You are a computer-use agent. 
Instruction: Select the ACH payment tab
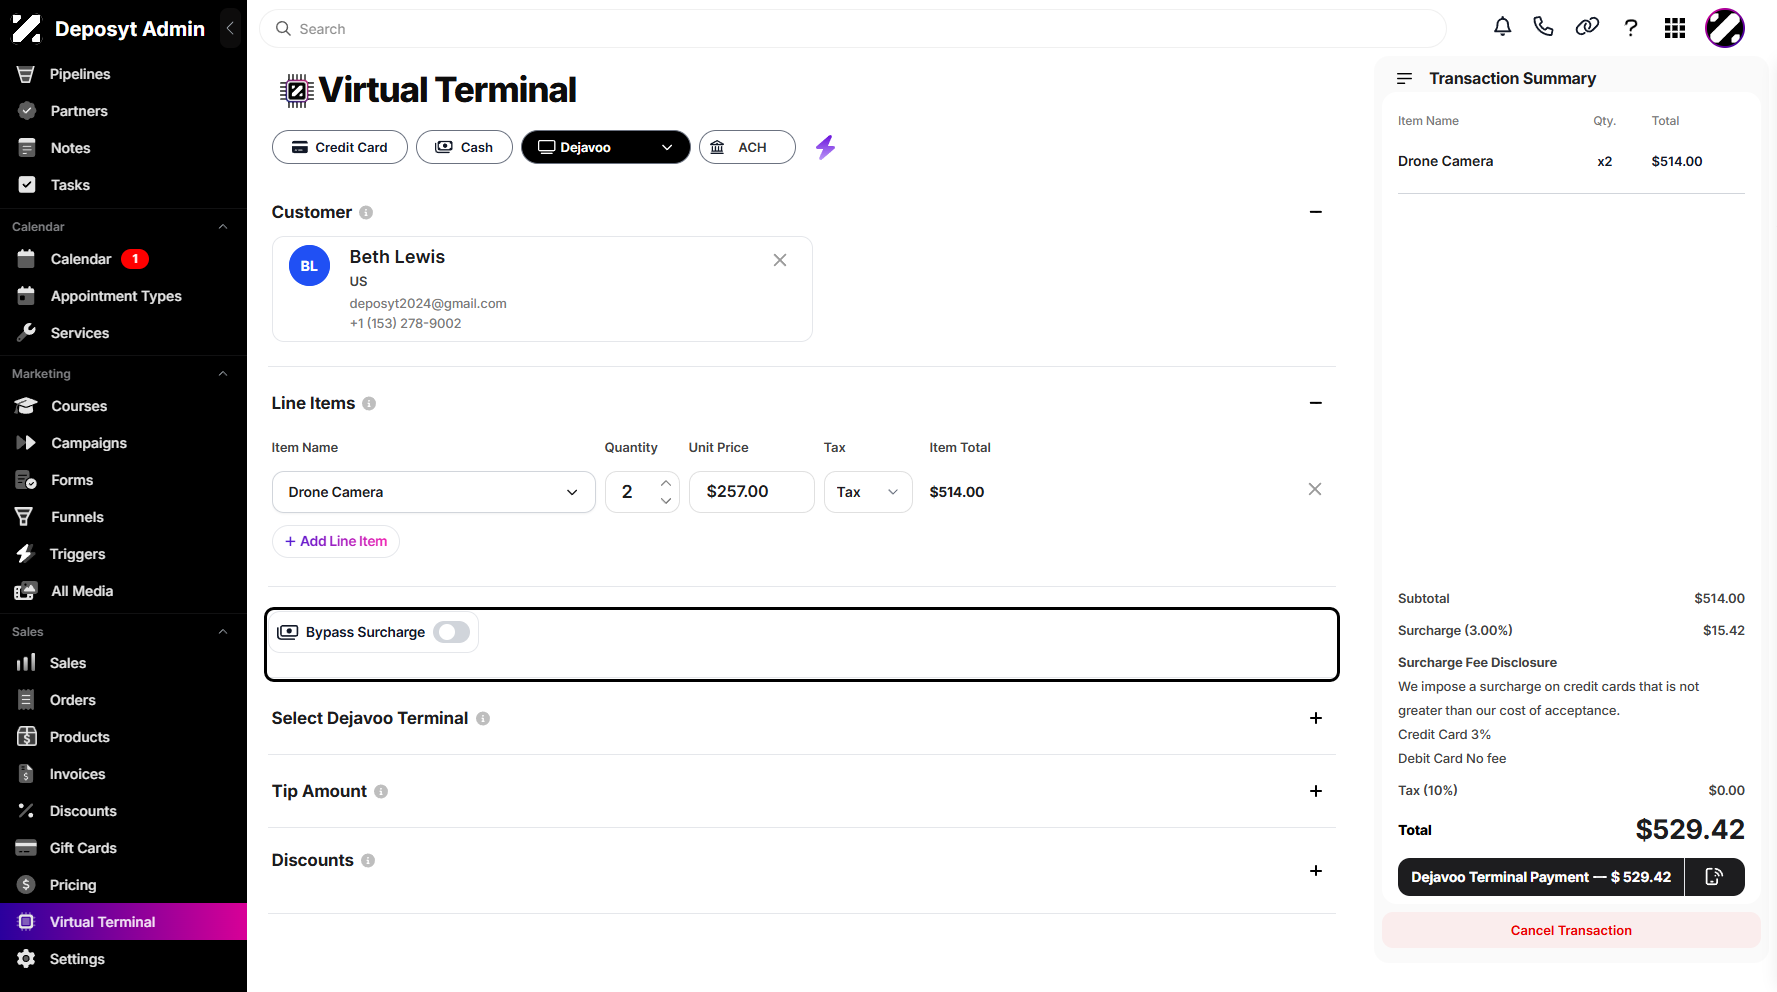point(747,147)
